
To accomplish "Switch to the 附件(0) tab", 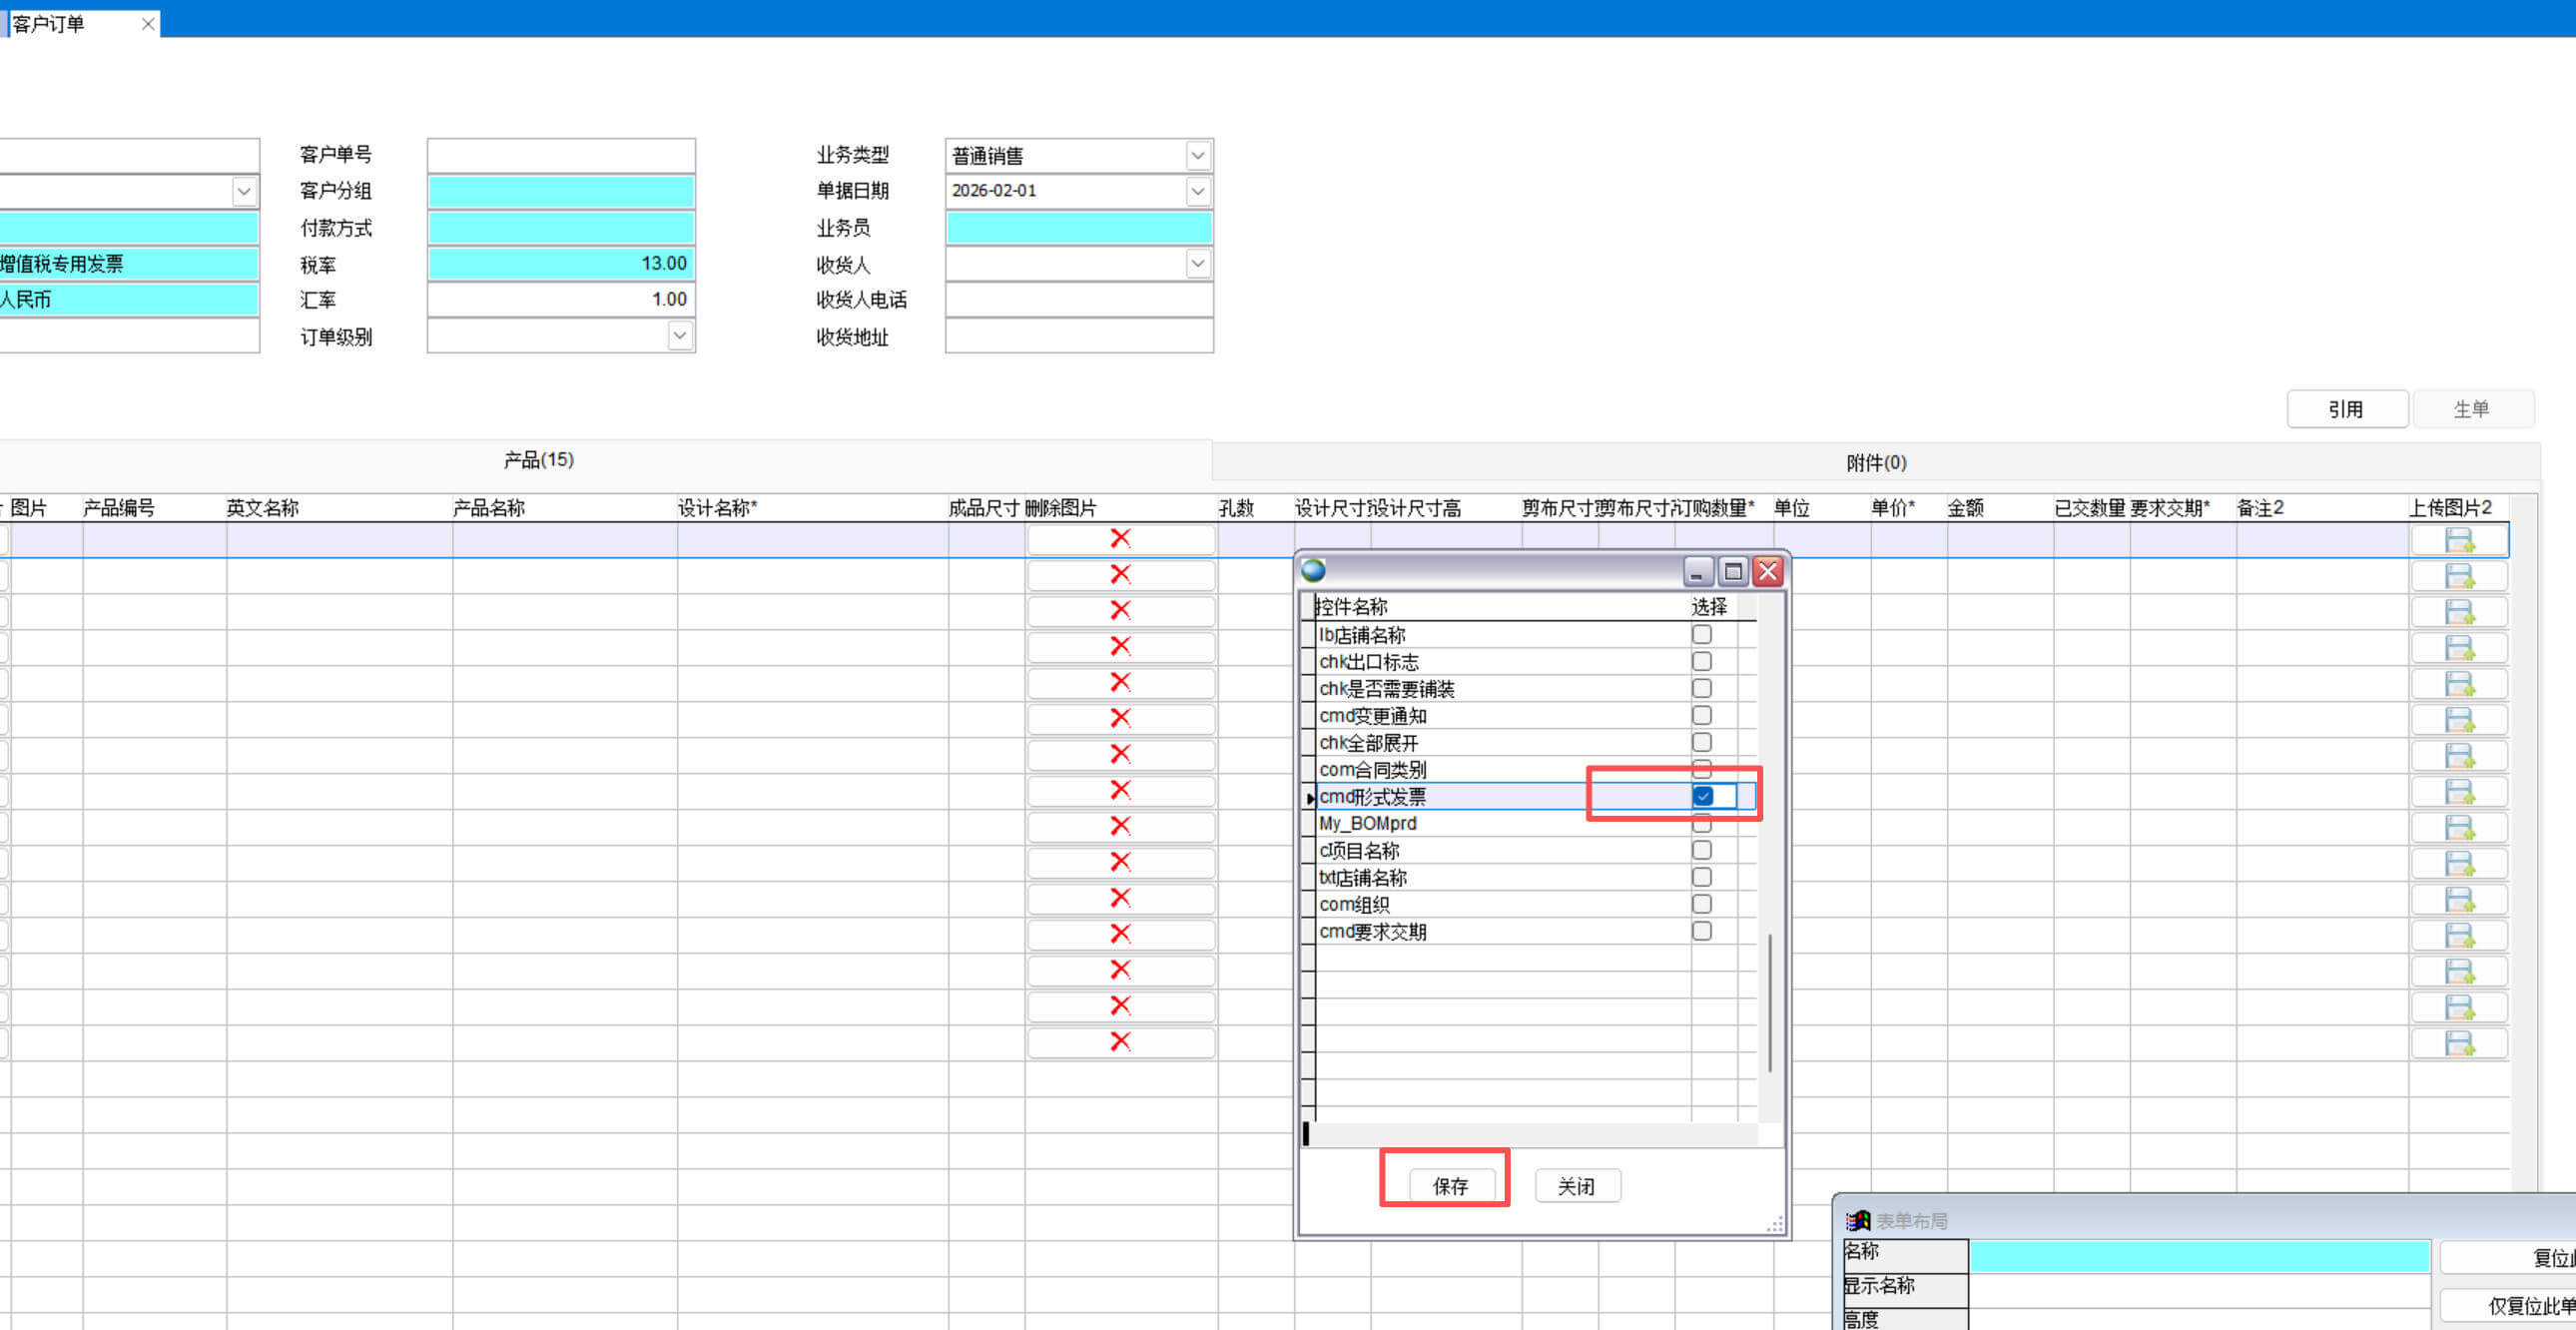I will click(1875, 463).
